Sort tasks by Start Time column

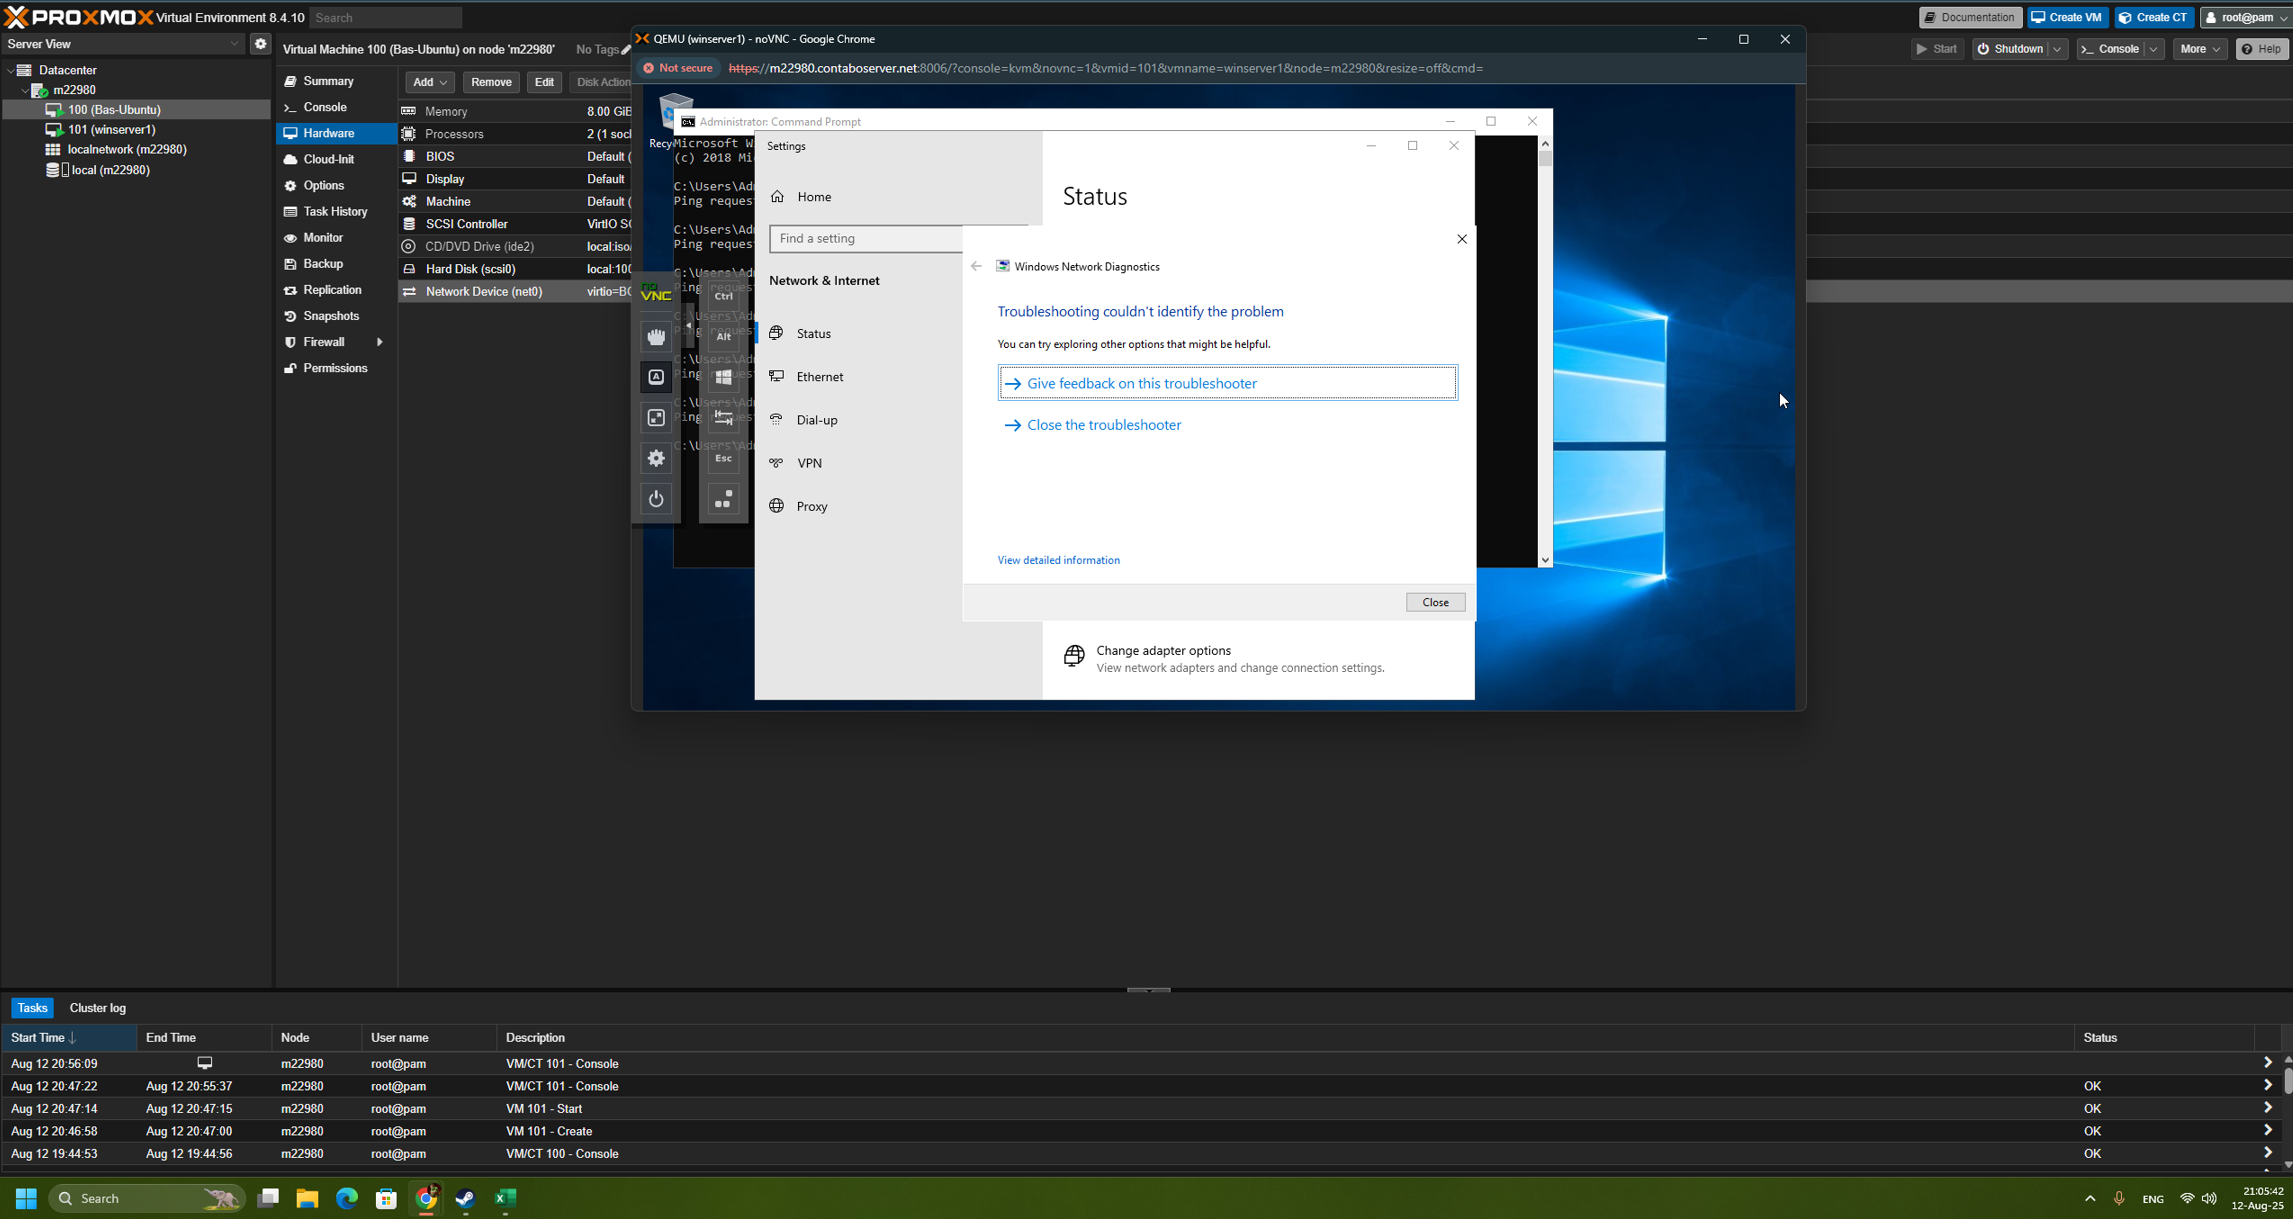68,1038
